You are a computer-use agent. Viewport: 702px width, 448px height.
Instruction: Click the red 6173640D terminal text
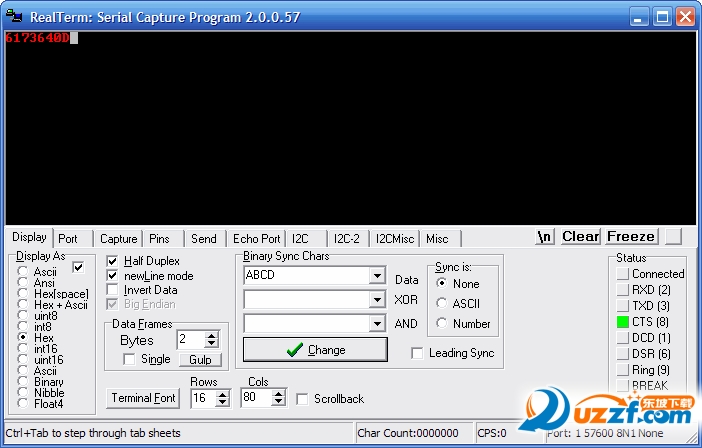[x=38, y=38]
